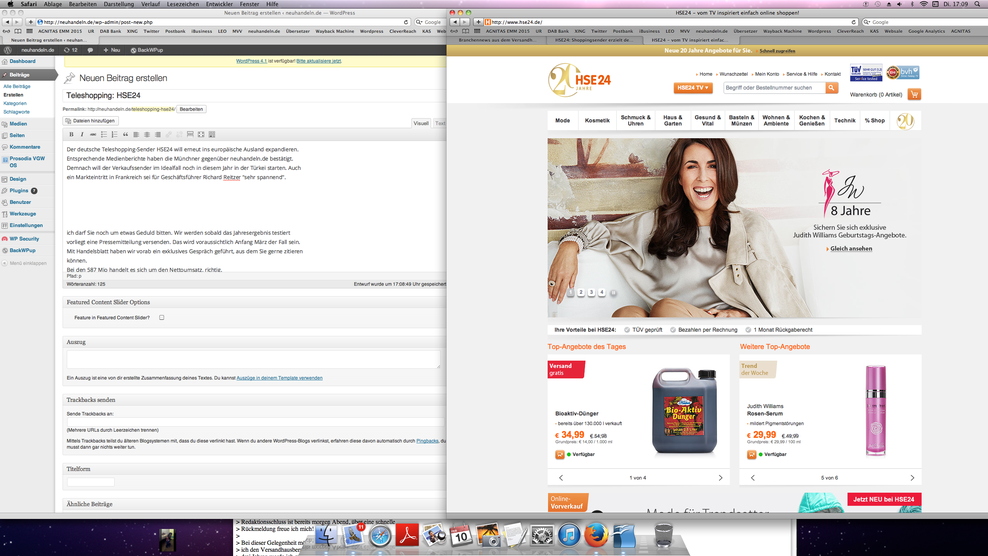This screenshot has width=988, height=556.
Task: Follow the Bitte aktualisiere jetzt link
Action: (319, 61)
